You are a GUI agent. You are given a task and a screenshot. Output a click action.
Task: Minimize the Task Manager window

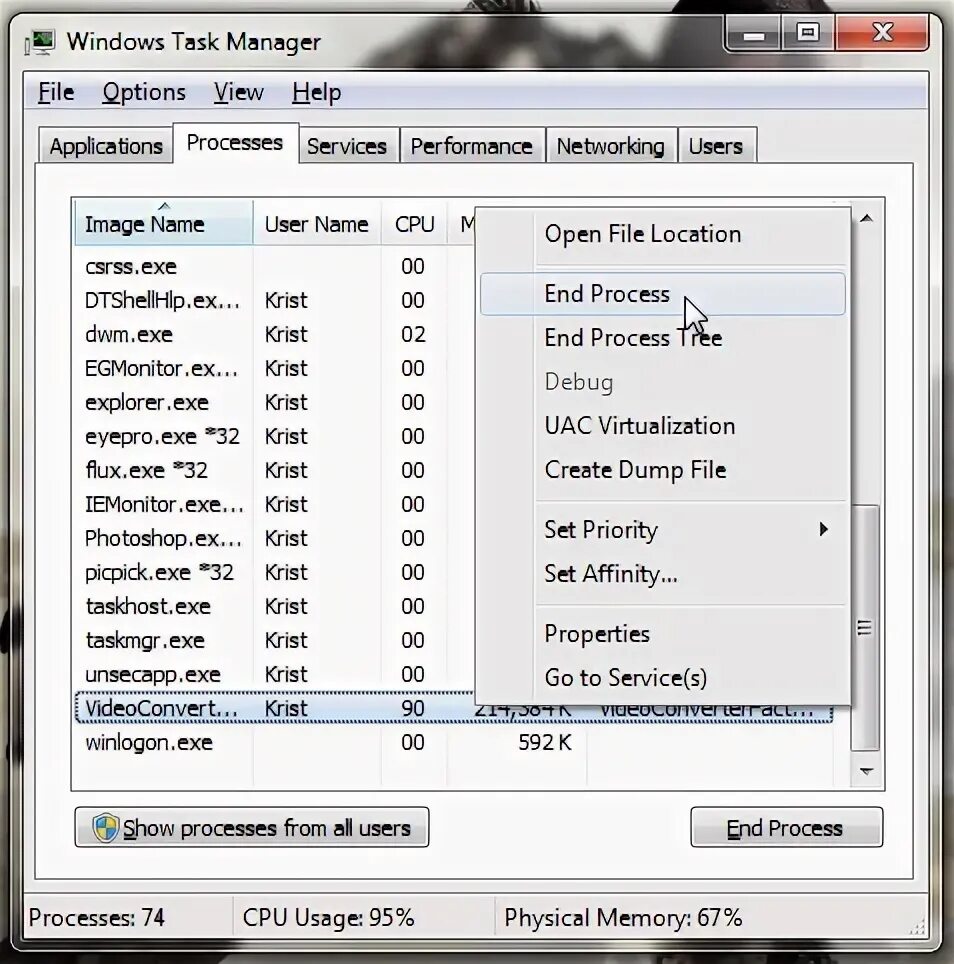(x=754, y=34)
